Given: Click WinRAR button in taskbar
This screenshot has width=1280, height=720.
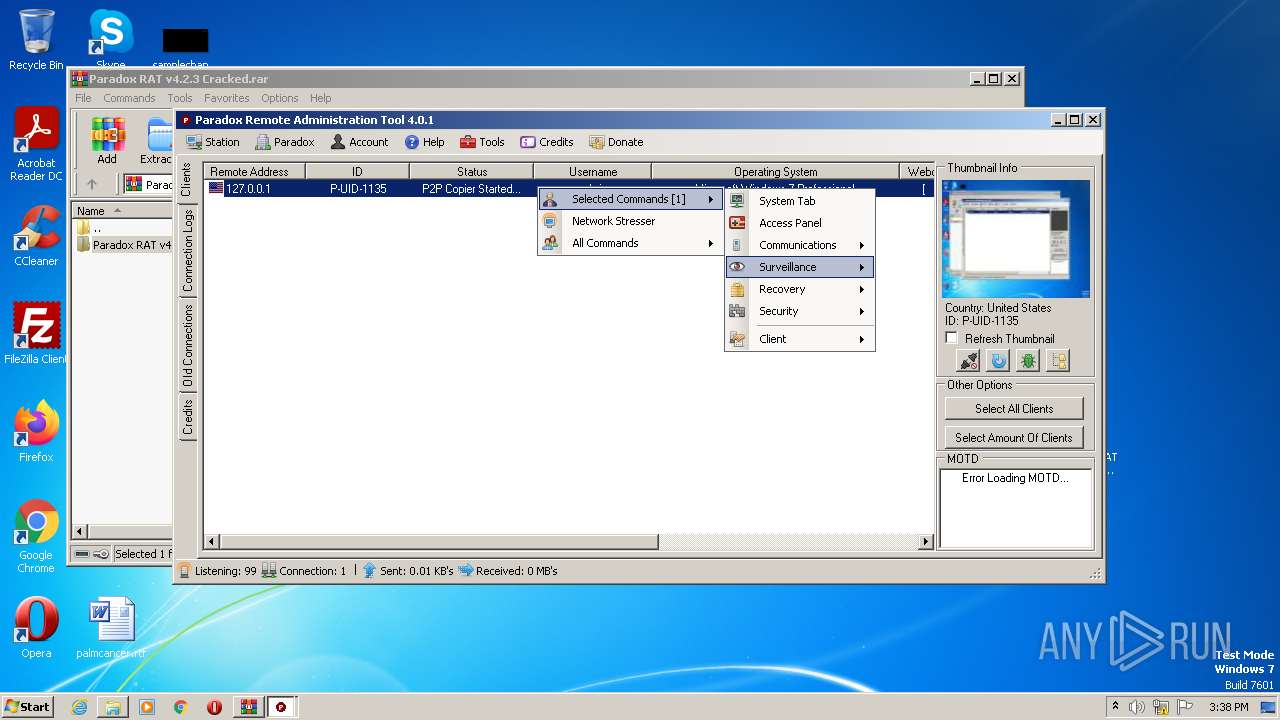Looking at the screenshot, I should pos(248,707).
